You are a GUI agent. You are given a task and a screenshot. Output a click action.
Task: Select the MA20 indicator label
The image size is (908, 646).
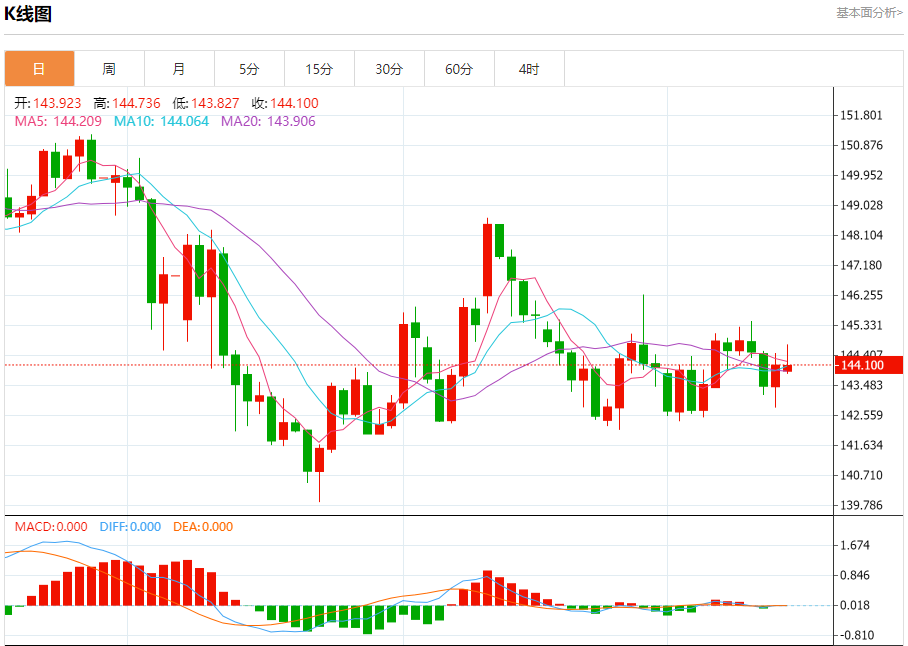tap(268, 121)
